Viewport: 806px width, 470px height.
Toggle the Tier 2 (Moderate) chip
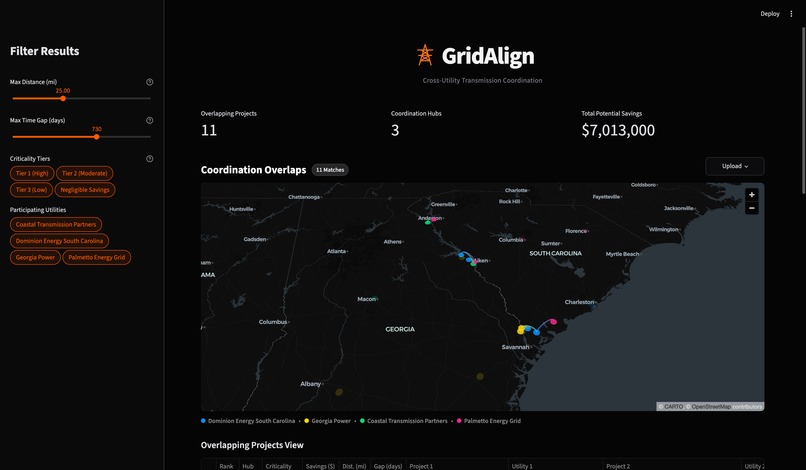[x=85, y=173]
